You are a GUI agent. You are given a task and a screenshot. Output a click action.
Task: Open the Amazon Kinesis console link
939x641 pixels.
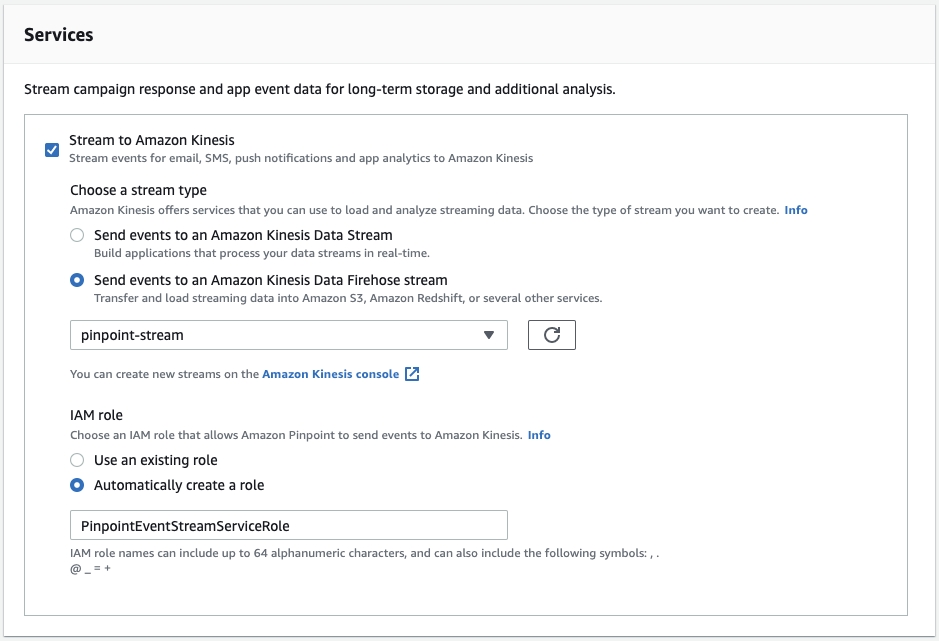[x=330, y=374]
